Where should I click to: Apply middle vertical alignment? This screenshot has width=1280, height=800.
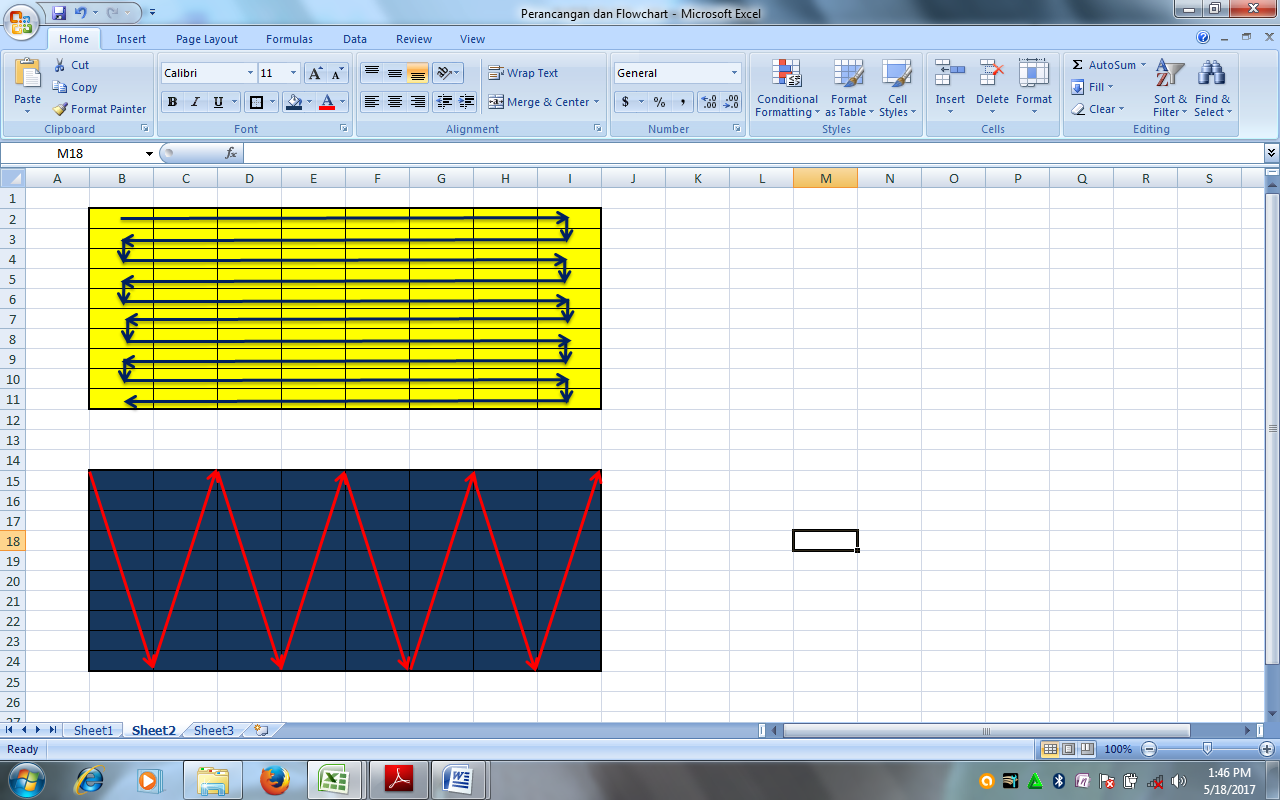tap(394, 73)
